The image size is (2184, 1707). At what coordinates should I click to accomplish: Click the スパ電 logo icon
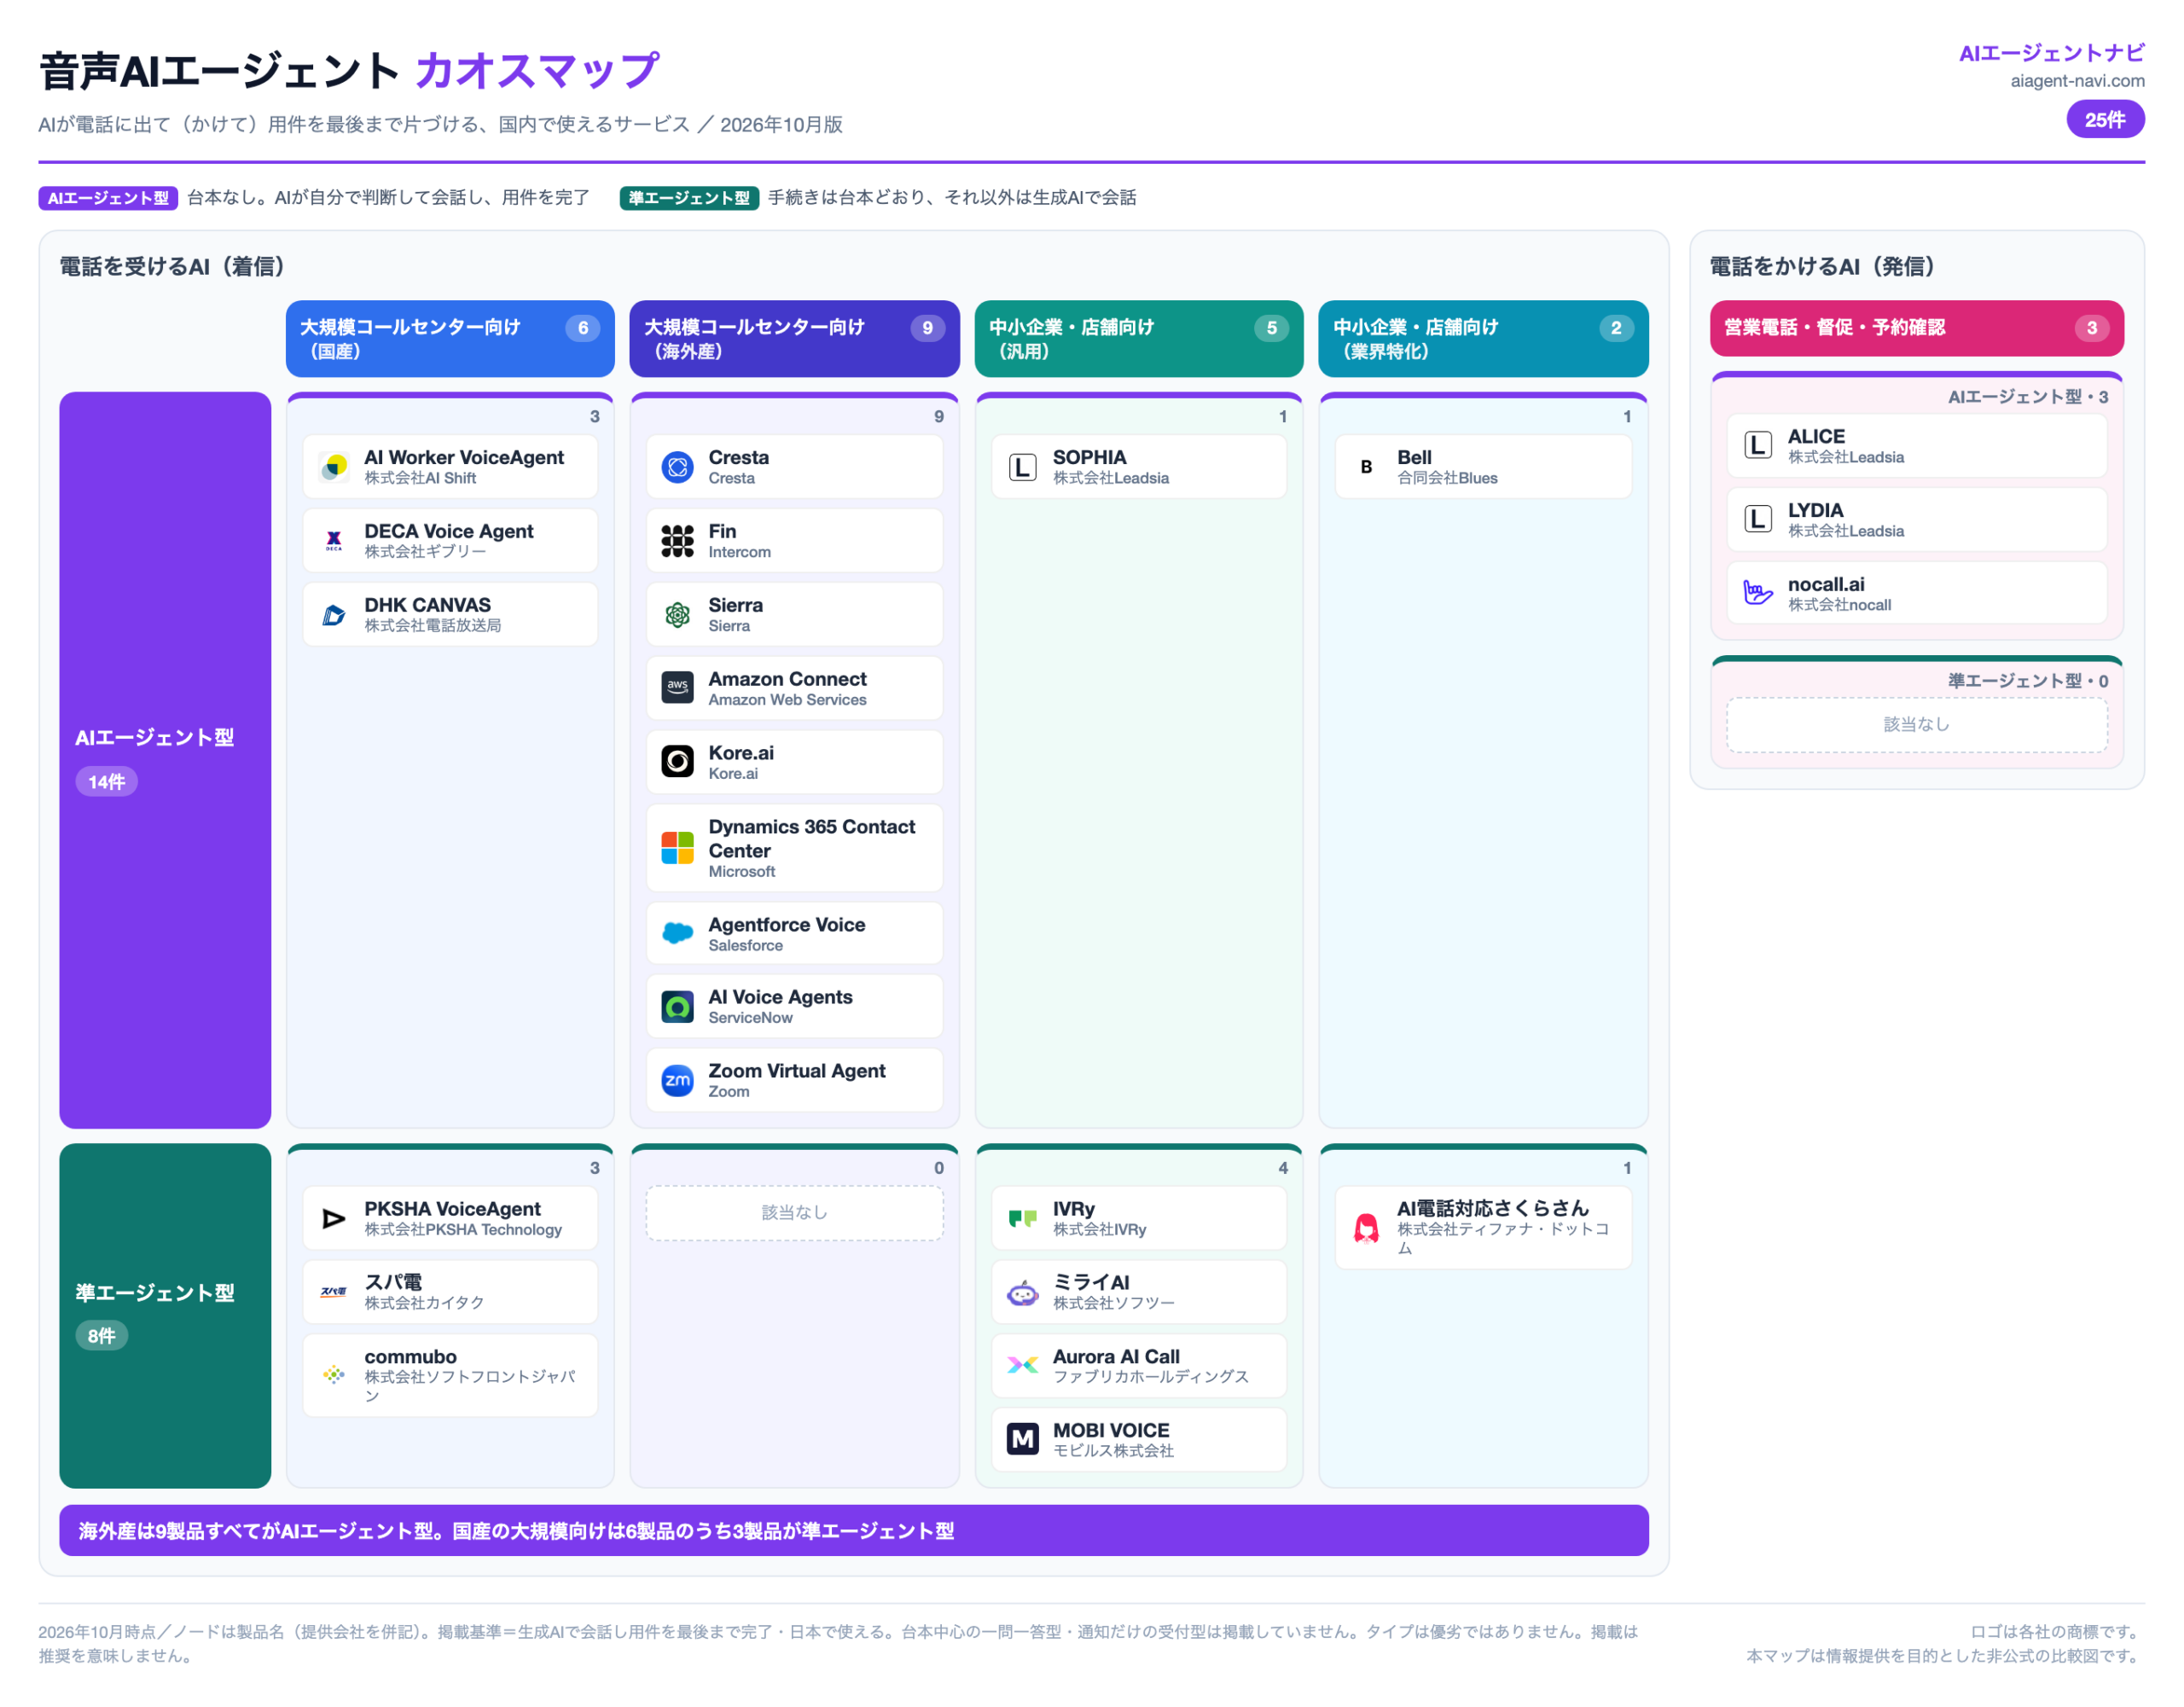pyautogui.click(x=334, y=1293)
